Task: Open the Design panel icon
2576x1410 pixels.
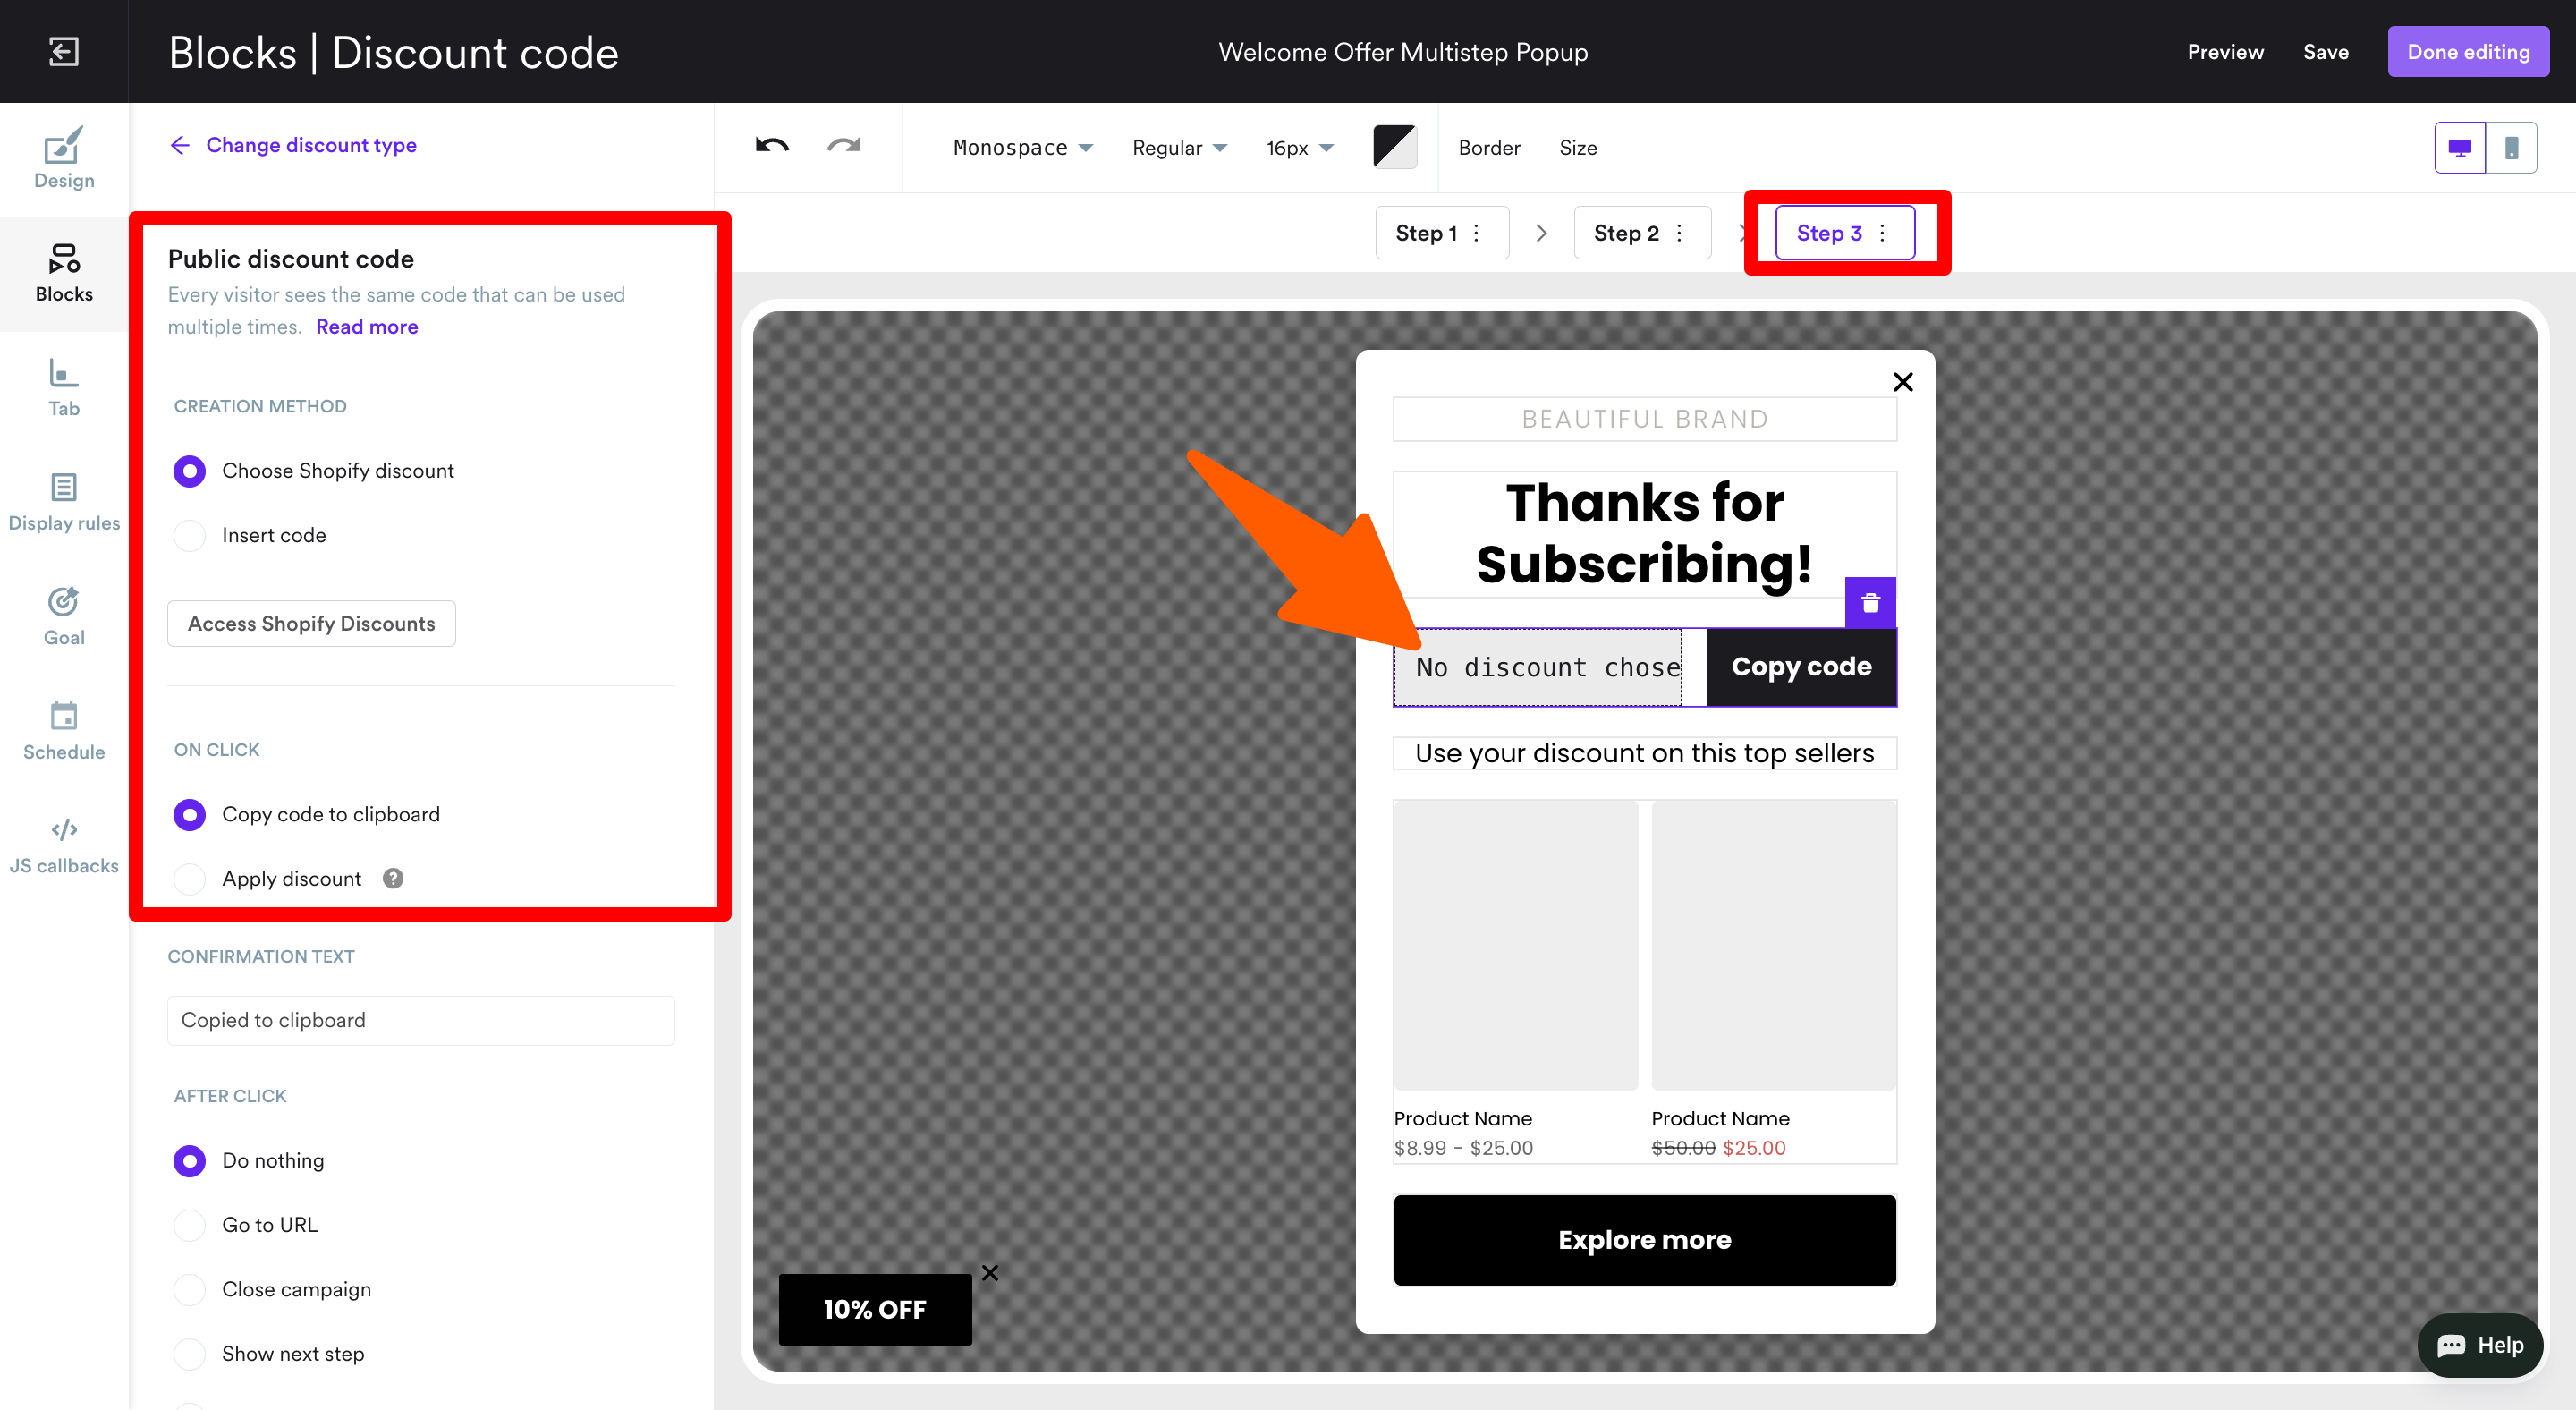Action: pos(64,158)
